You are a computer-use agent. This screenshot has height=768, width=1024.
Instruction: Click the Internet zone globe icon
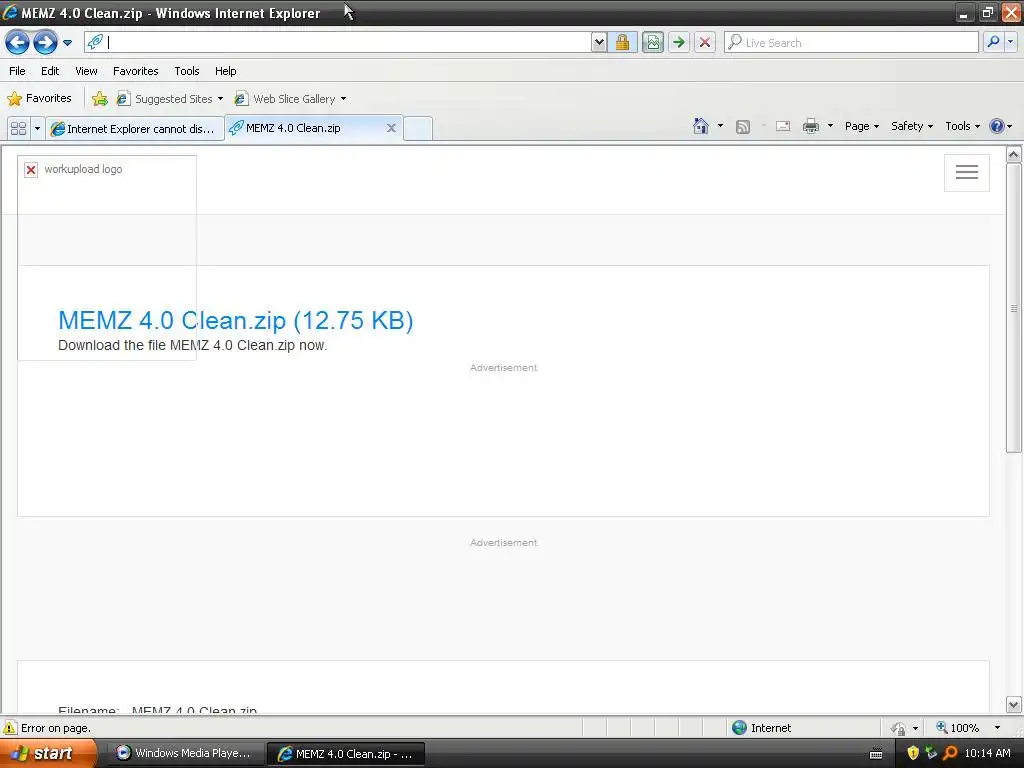(739, 728)
